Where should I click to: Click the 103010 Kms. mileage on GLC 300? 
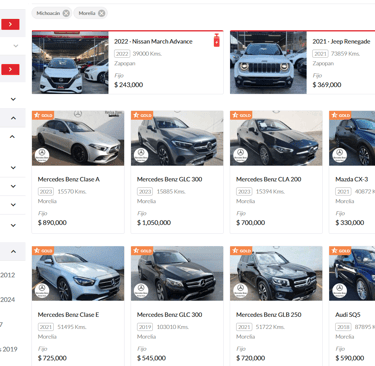(x=173, y=327)
